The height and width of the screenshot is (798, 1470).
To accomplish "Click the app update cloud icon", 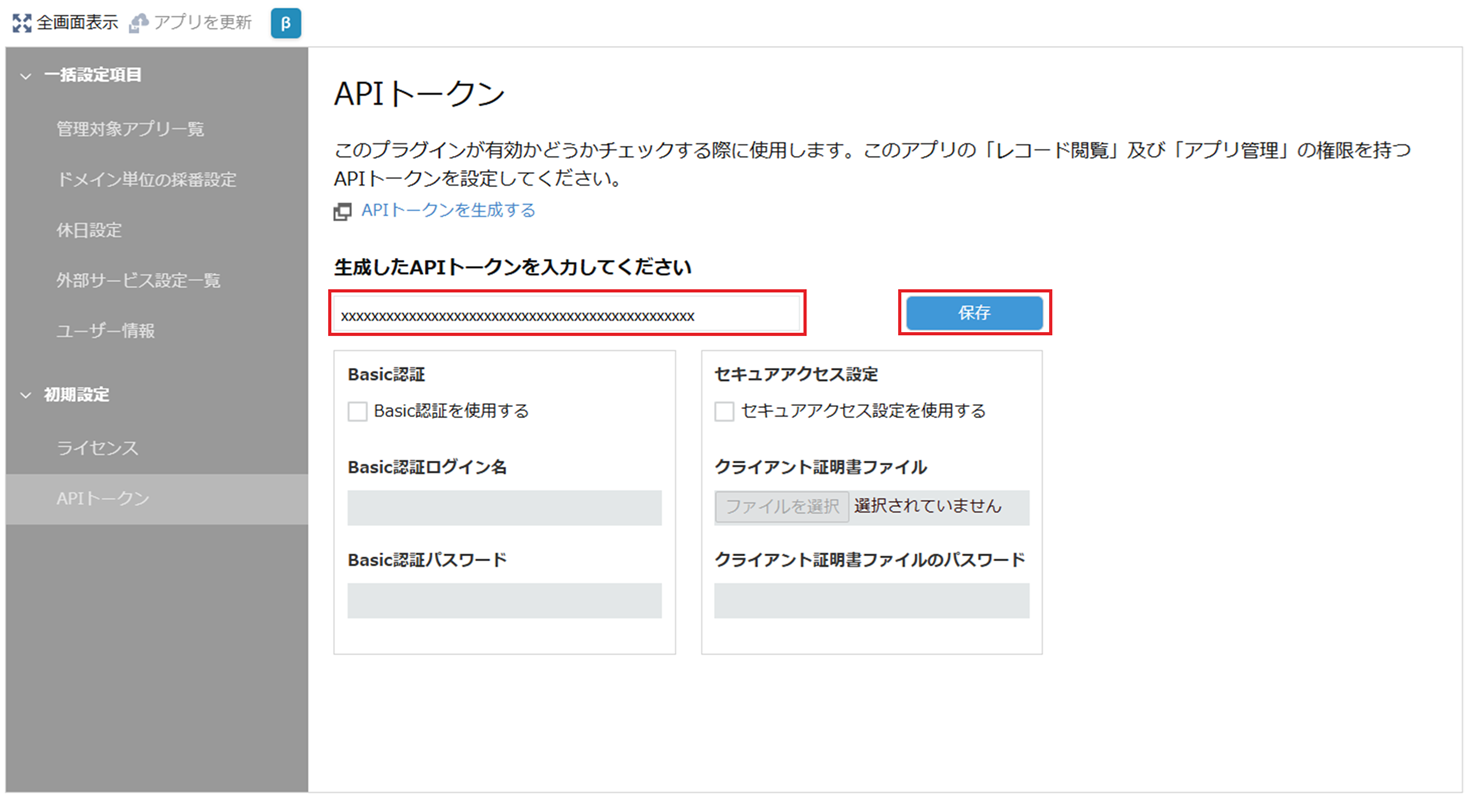I will (x=139, y=22).
